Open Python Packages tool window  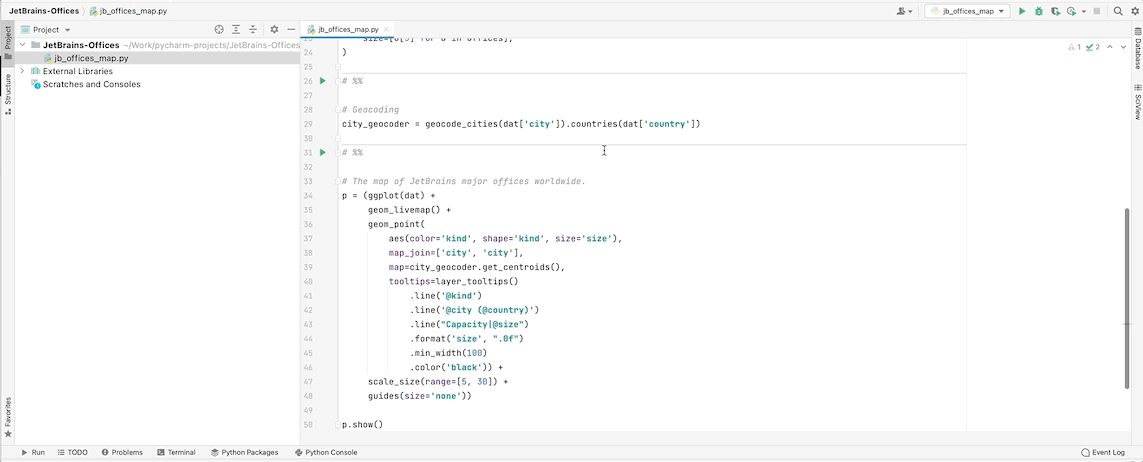click(245, 453)
